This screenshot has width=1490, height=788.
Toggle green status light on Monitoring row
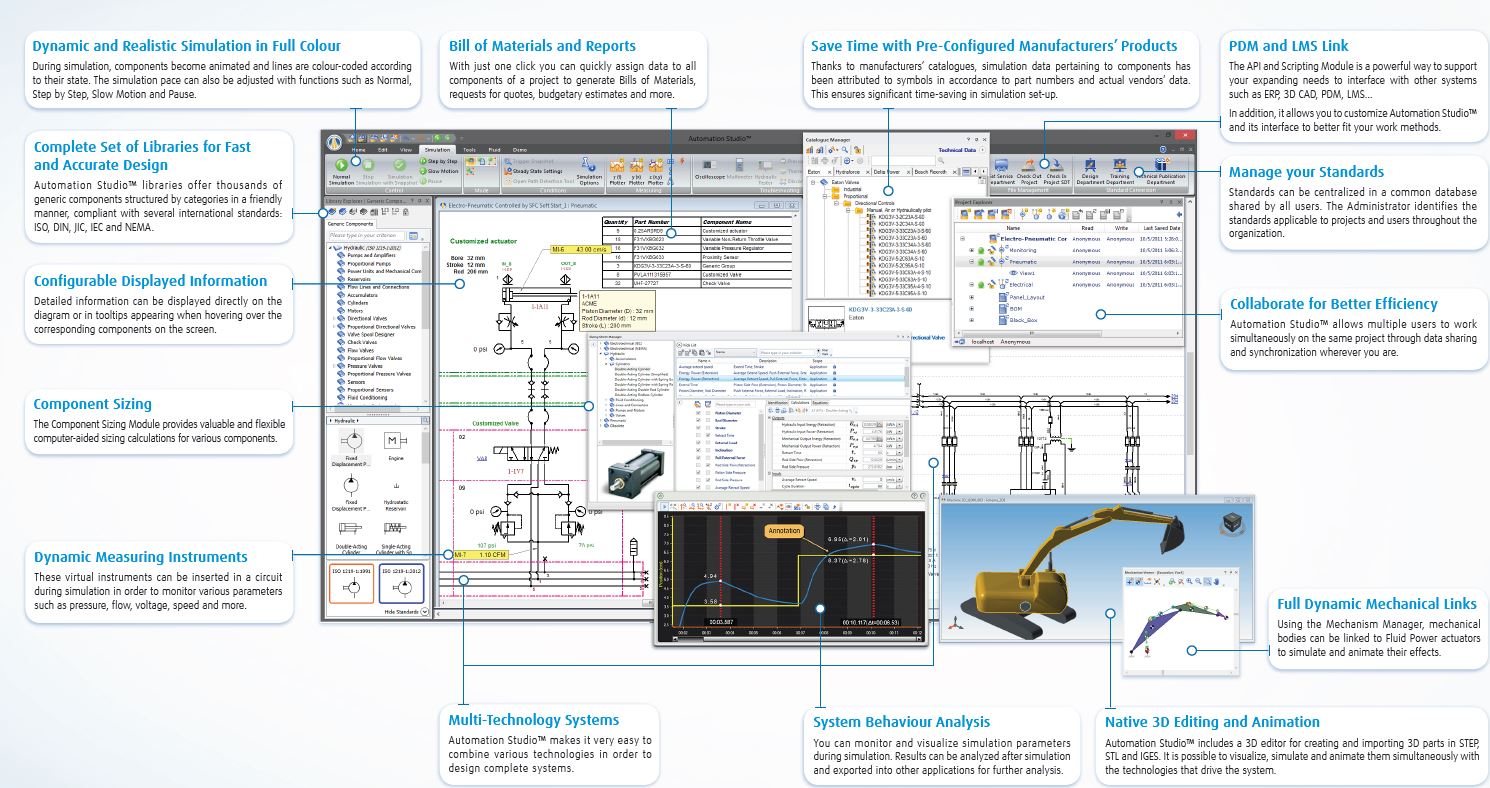[983, 250]
